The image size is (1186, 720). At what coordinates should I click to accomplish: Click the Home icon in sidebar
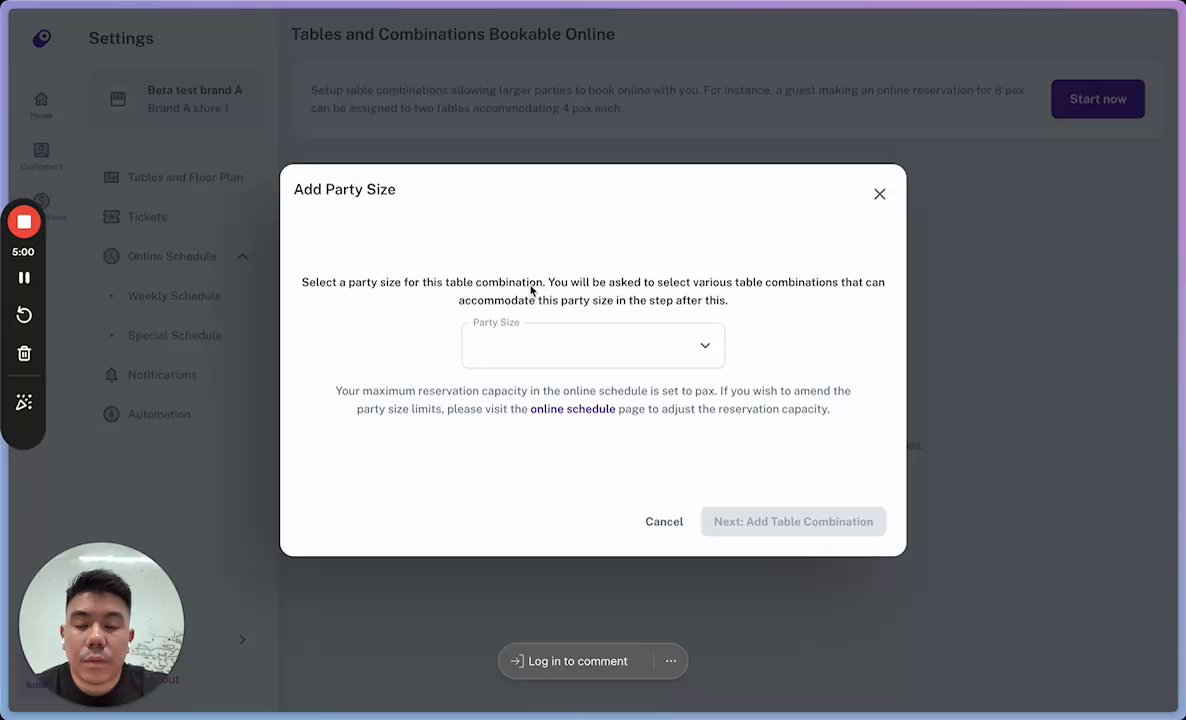(x=41, y=103)
